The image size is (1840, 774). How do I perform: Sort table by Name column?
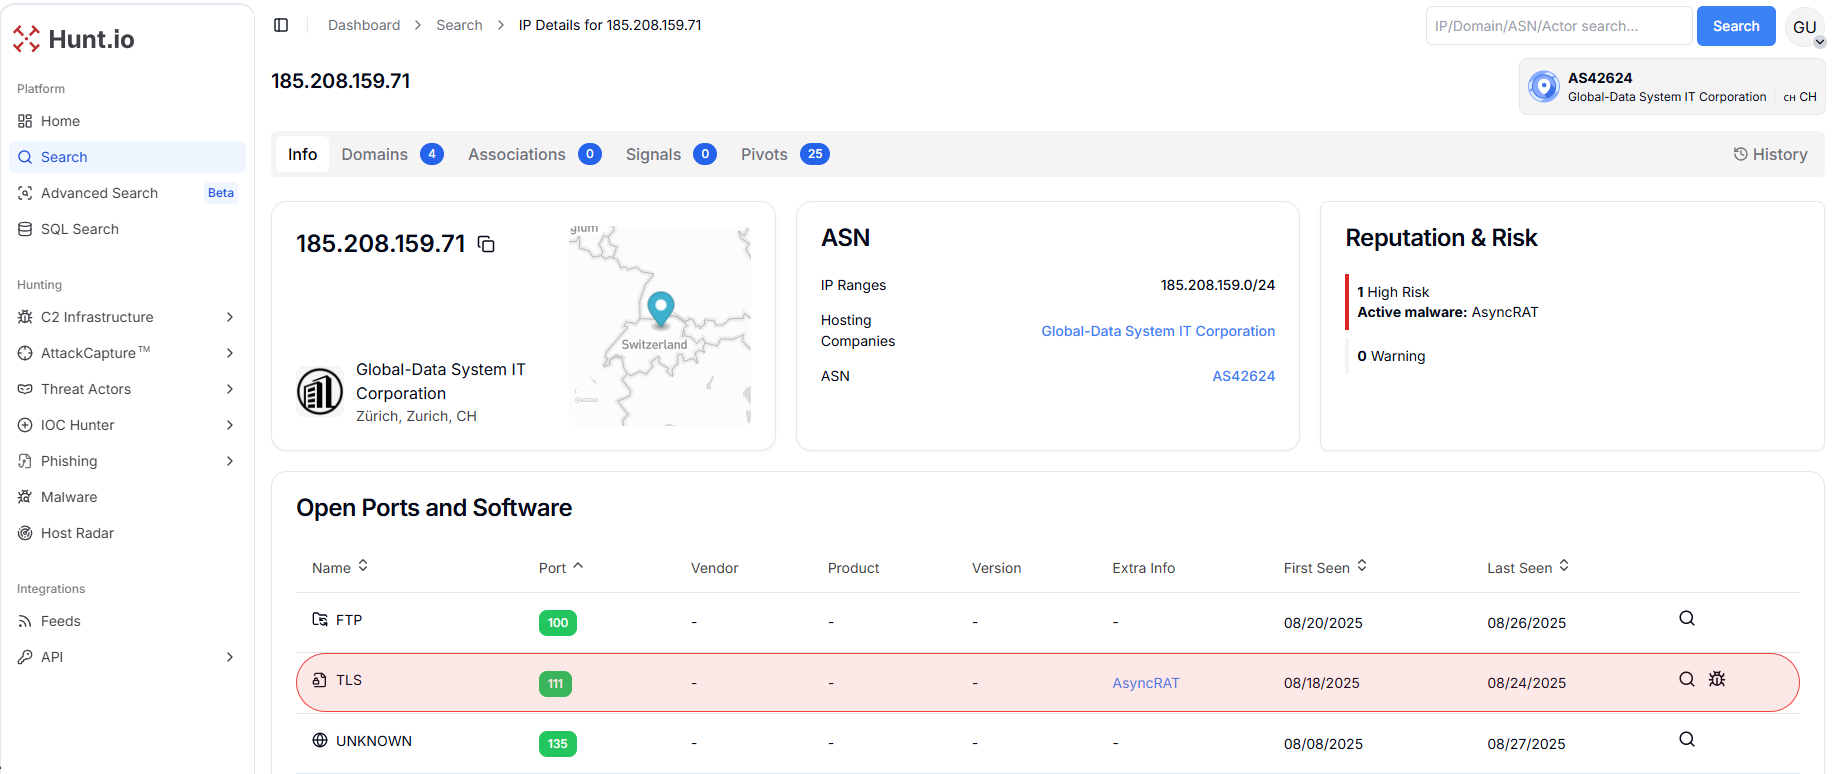tap(340, 567)
